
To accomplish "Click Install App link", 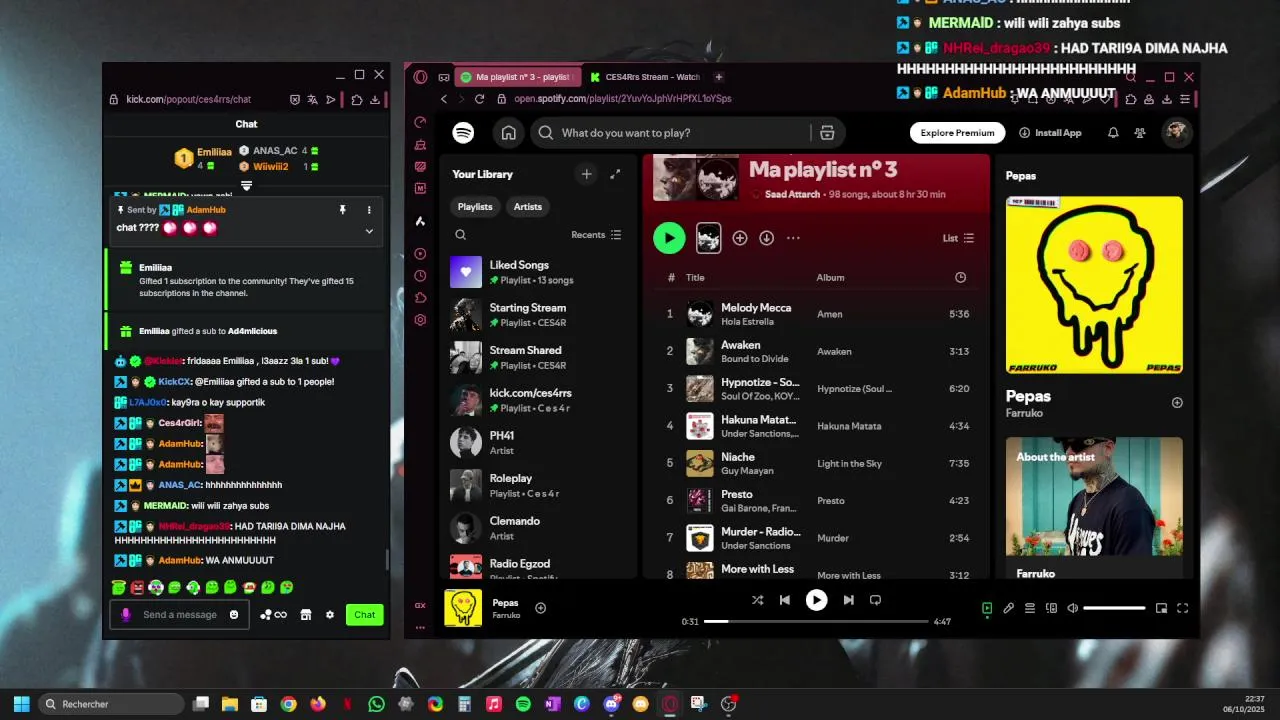I will pos(1050,133).
